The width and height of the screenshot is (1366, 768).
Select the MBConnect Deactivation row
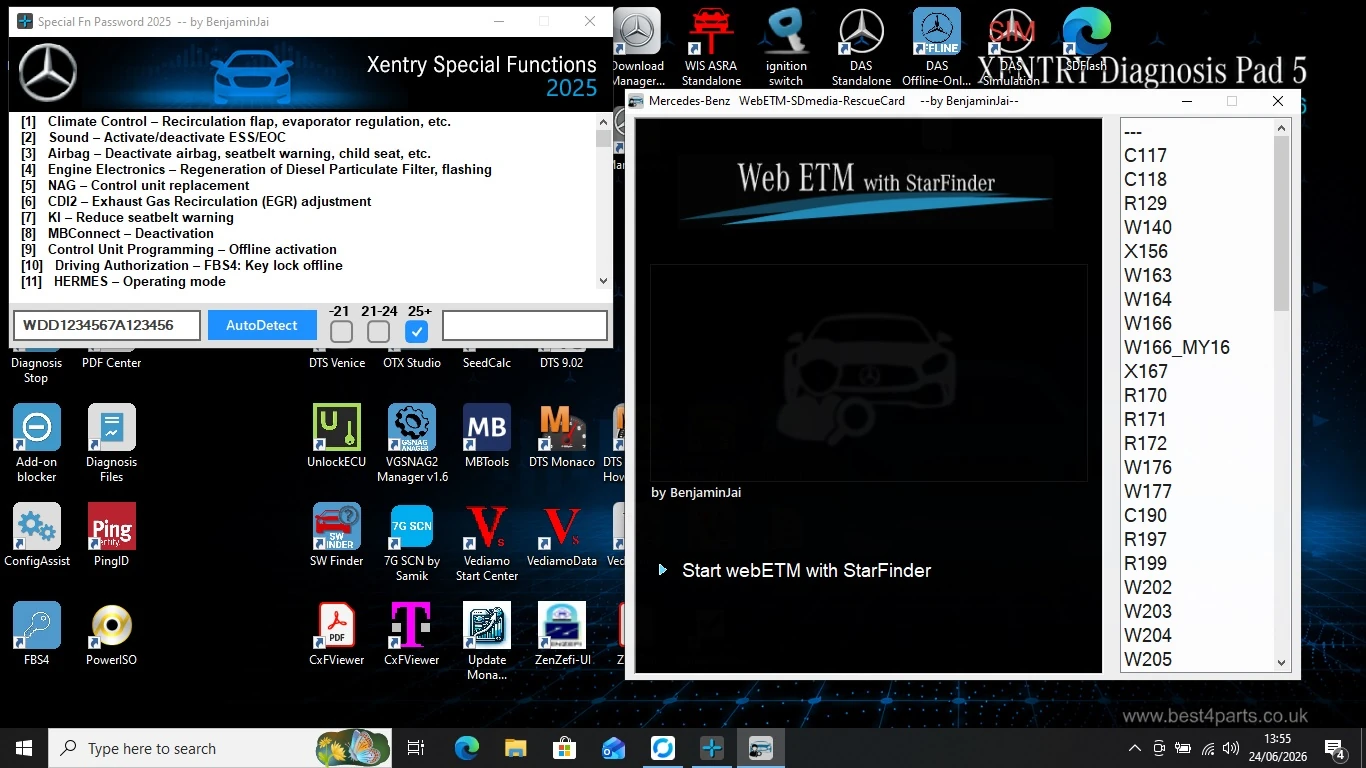click(117, 233)
